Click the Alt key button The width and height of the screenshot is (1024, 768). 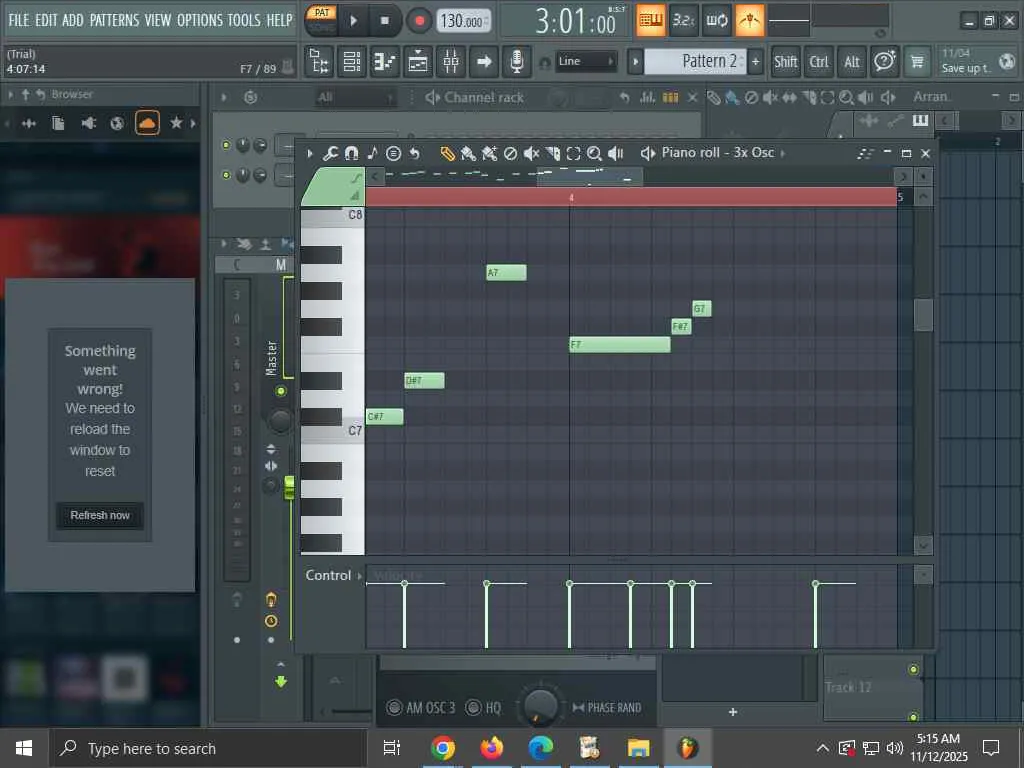point(852,62)
